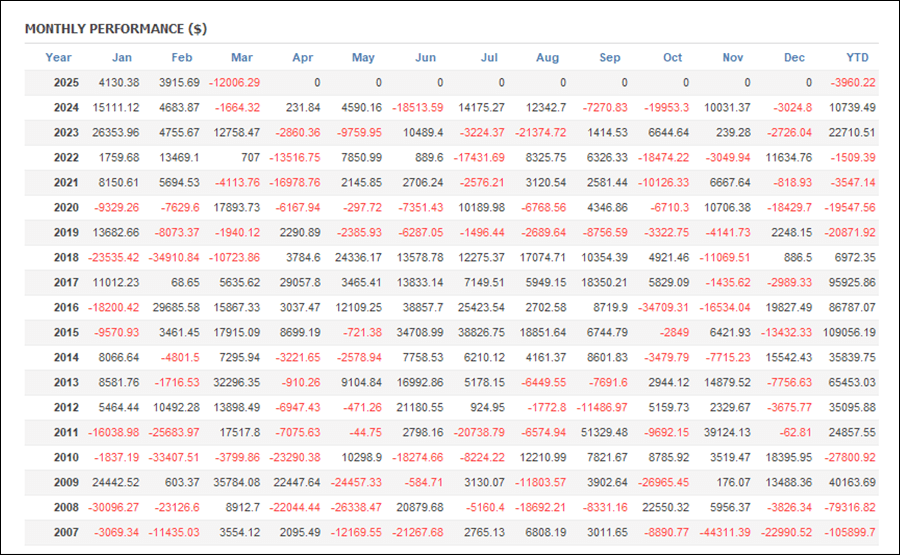
Task: Click the 2007 year row label
Action: click(66, 533)
